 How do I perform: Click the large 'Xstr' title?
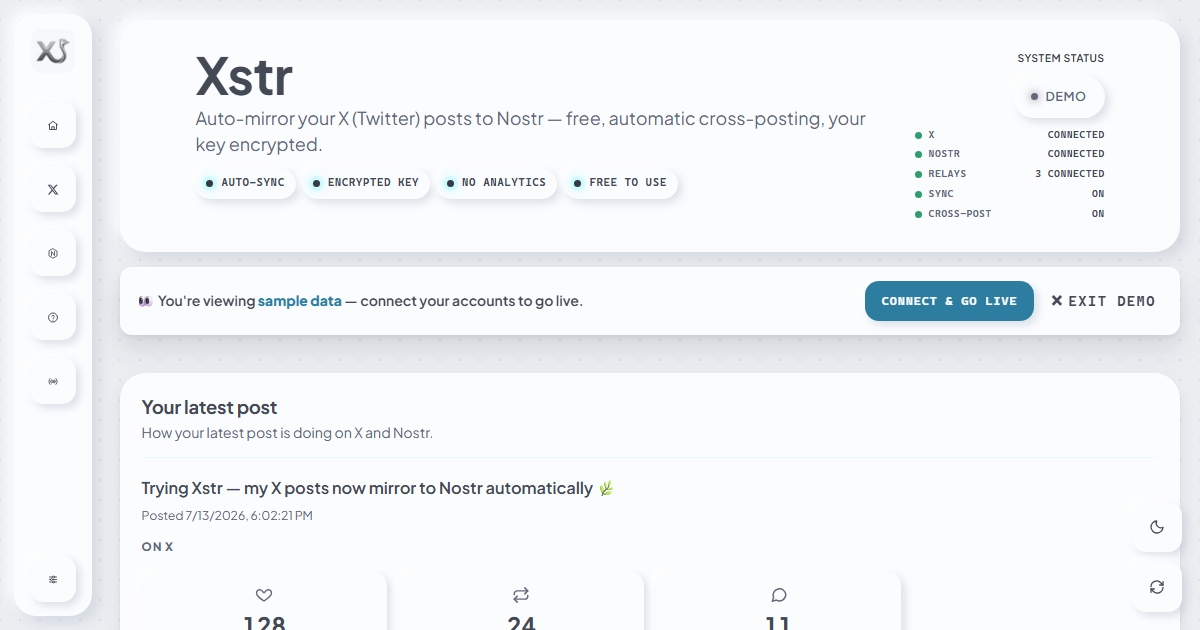click(244, 74)
